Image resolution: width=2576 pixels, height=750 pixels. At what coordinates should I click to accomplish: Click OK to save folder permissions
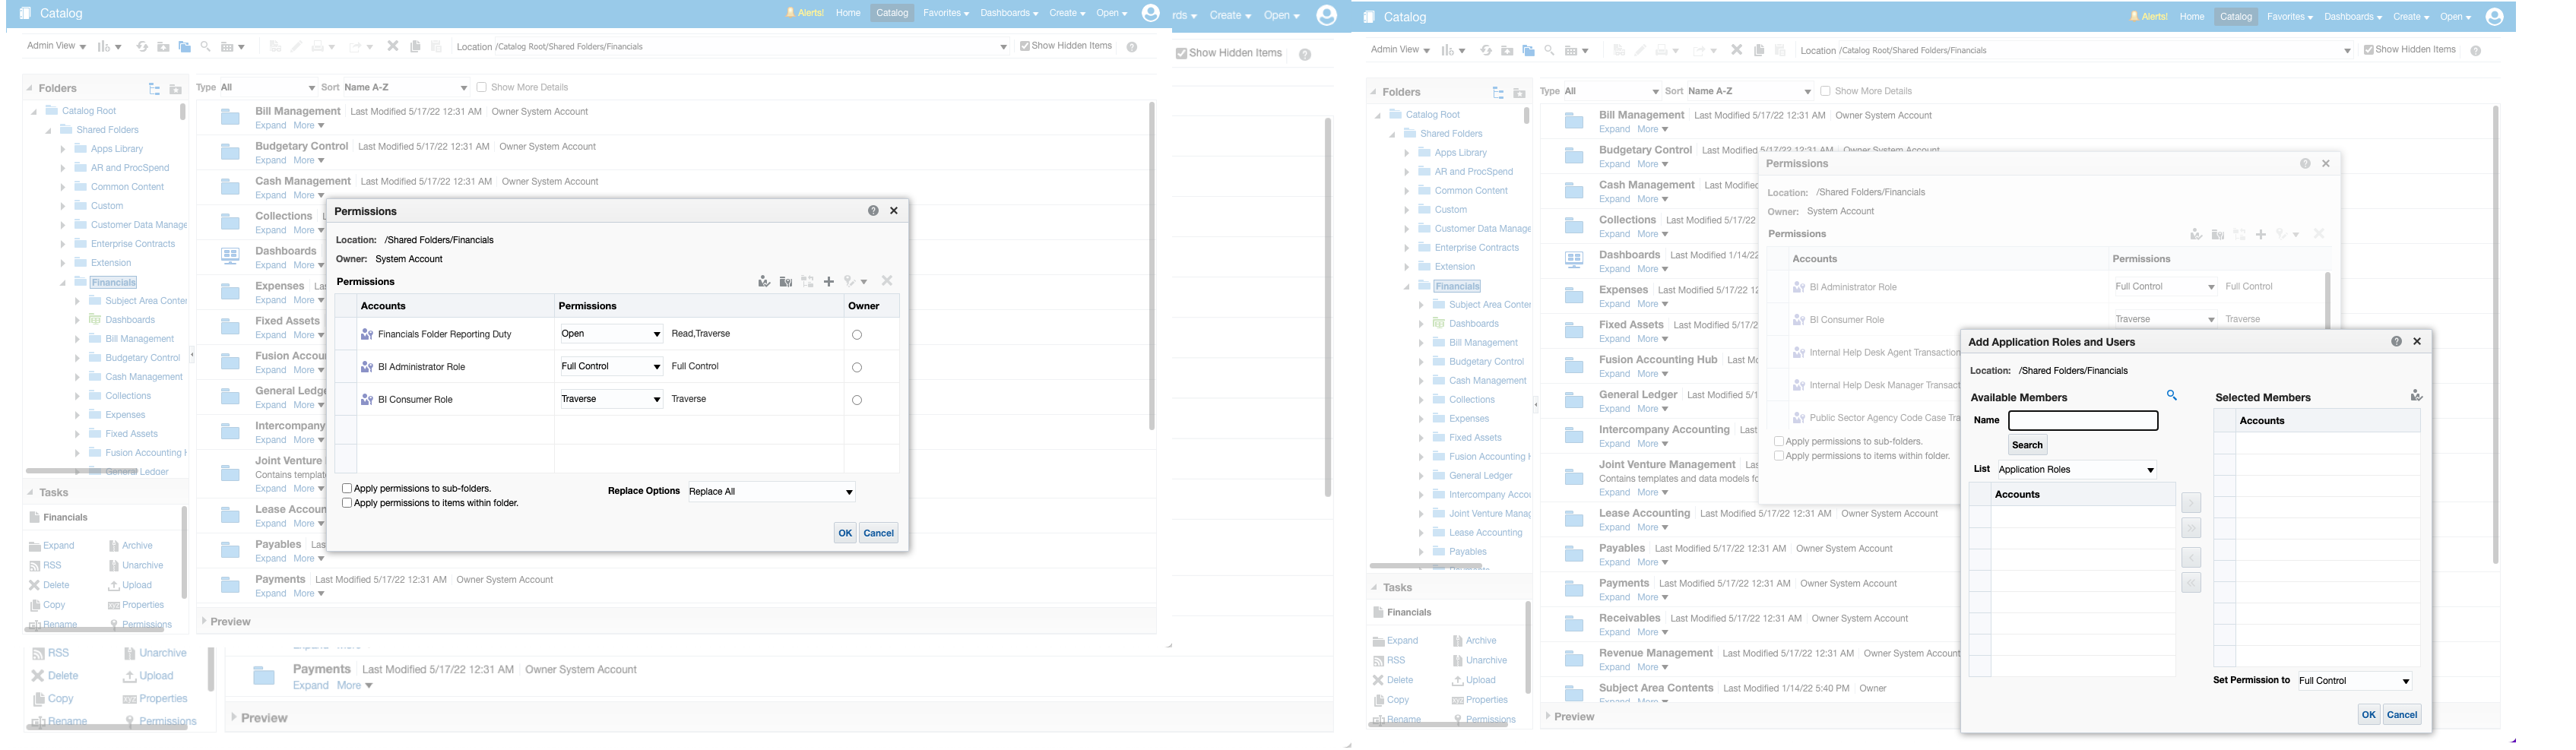845,532
